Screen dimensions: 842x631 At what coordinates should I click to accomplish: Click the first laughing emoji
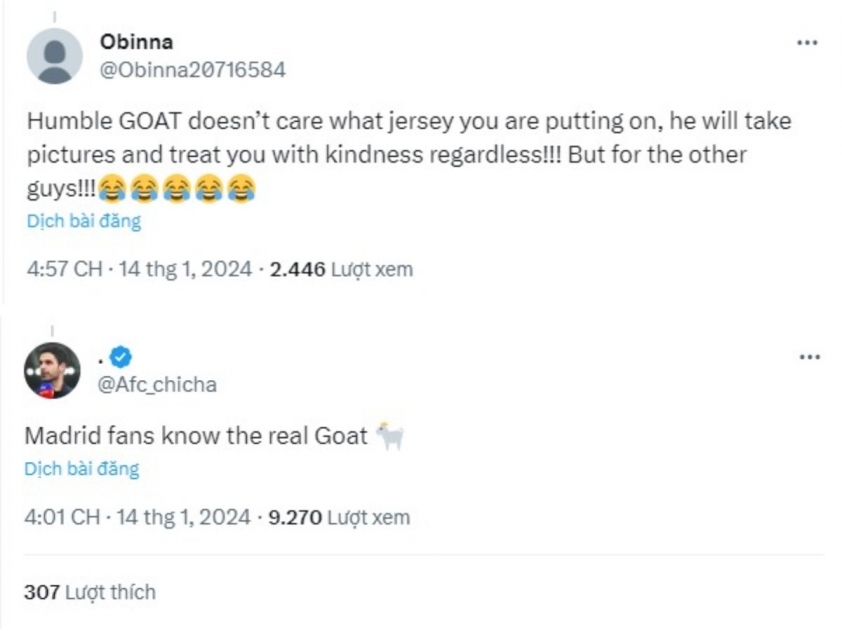[x=112, y=188]
